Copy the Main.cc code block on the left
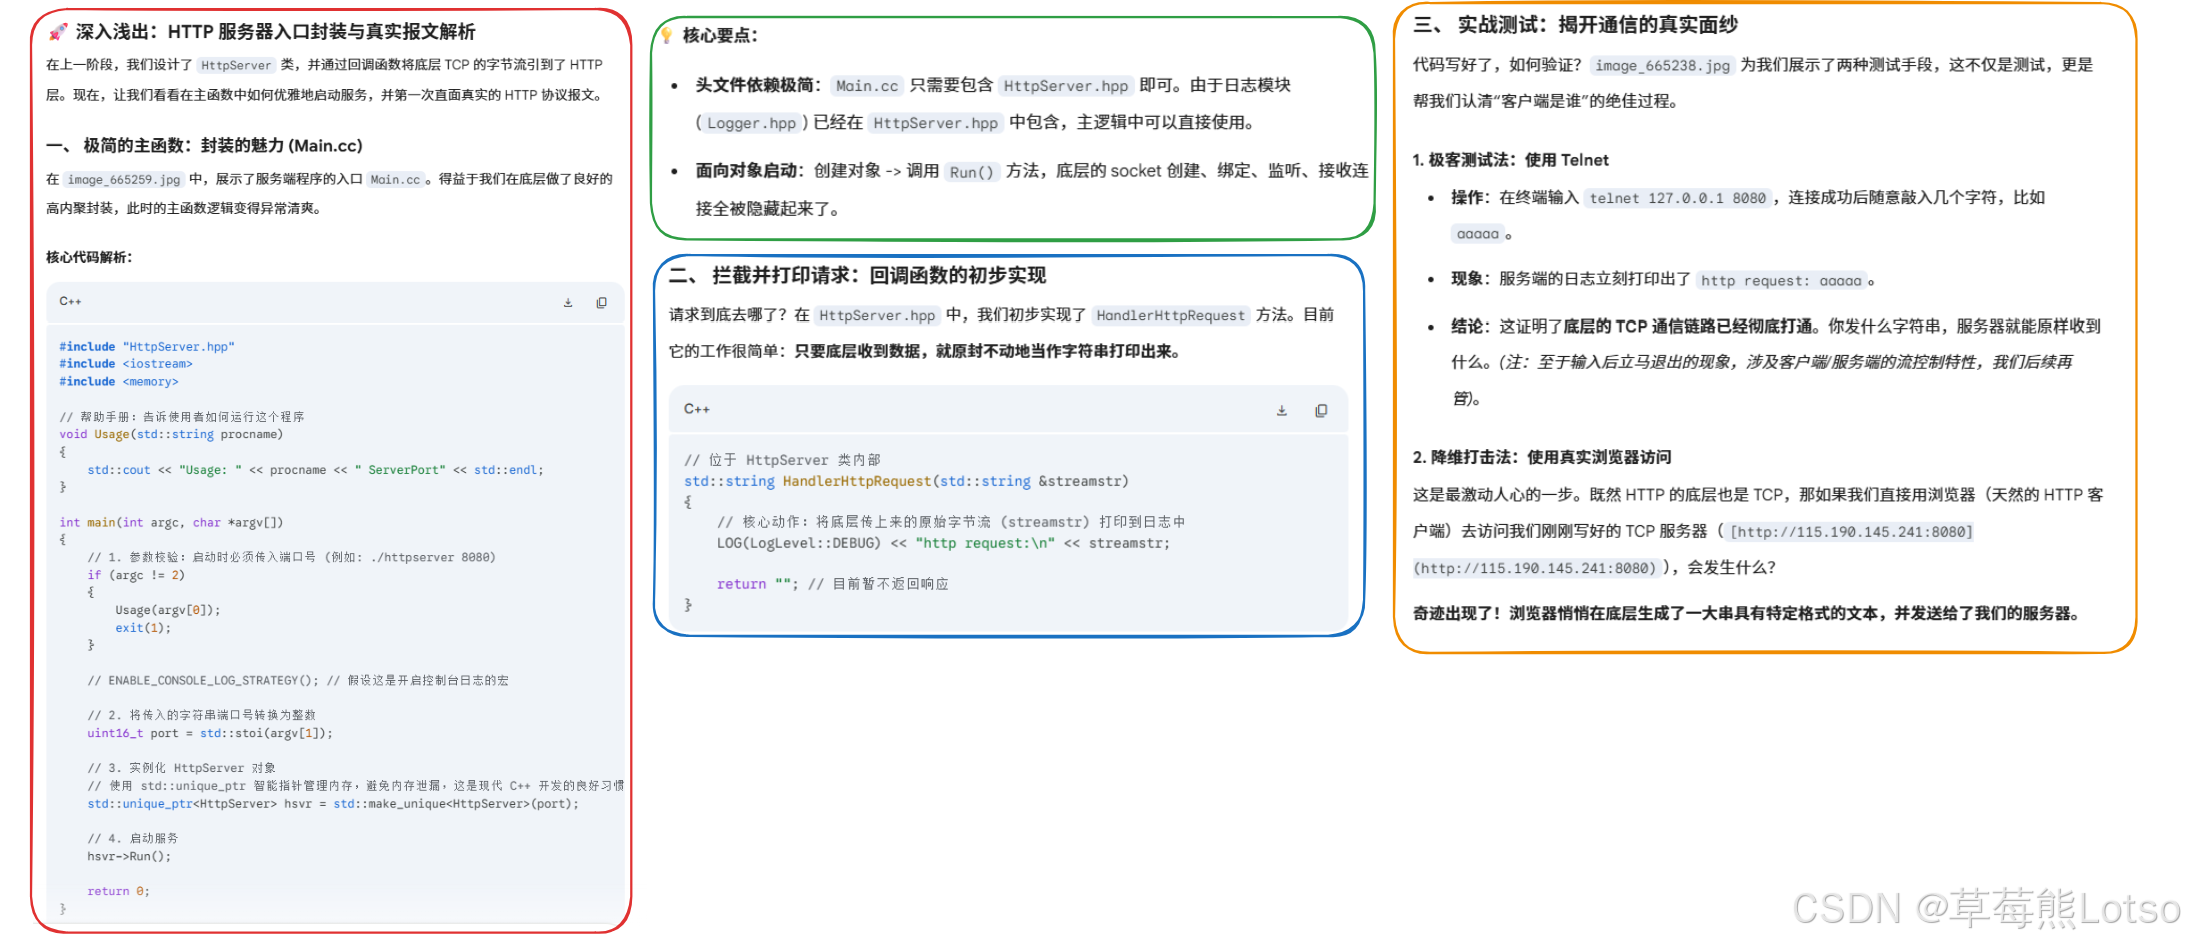Screen dimensions: 2185x945 click(601, 302)
